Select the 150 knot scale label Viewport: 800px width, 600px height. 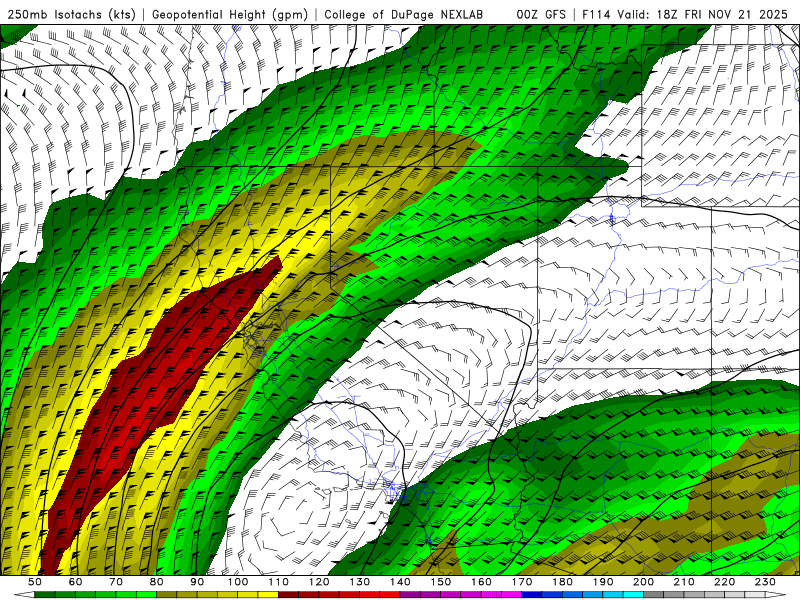point(441,582)
